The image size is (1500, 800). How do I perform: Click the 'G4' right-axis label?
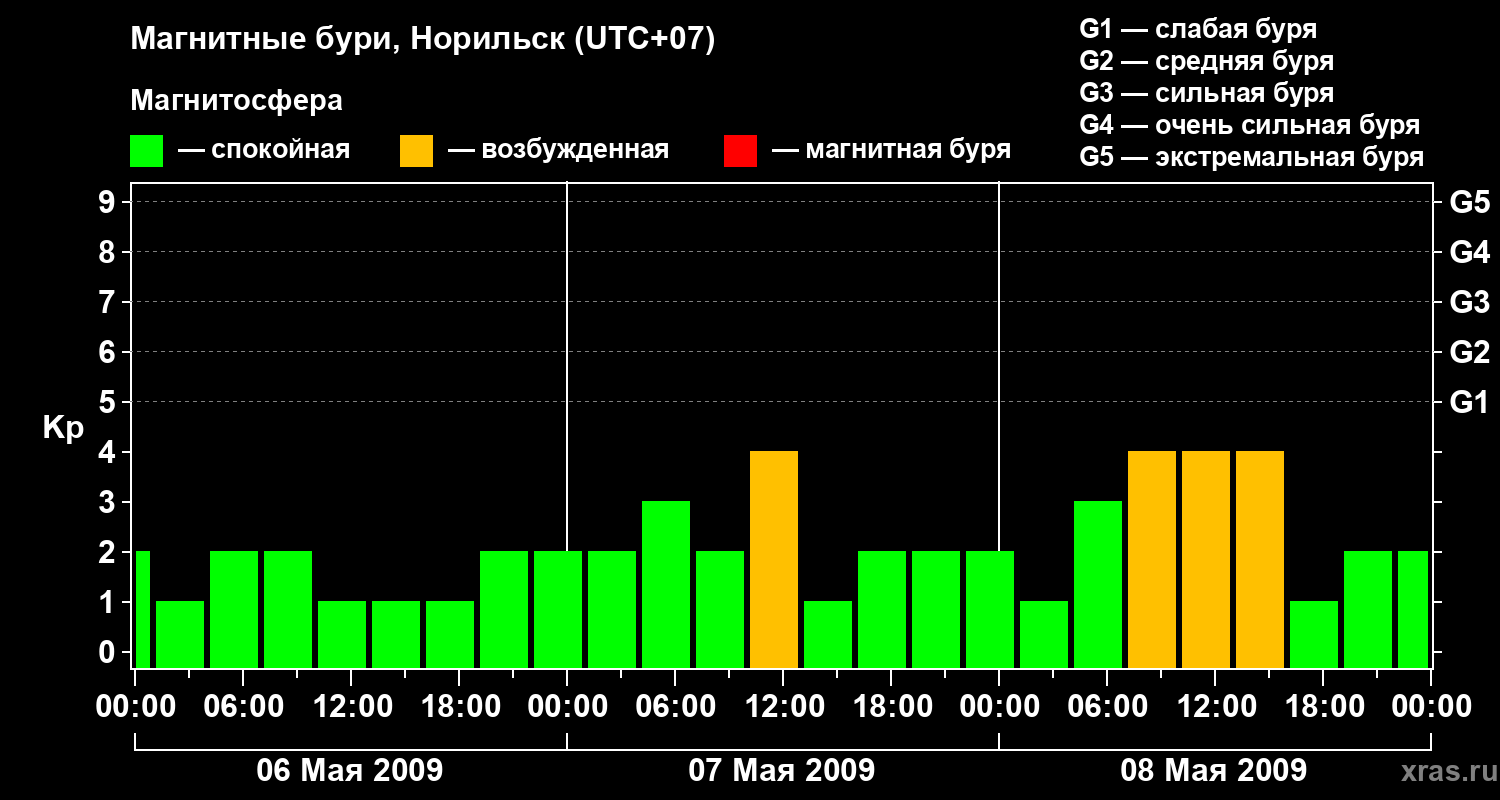(x=1470, y=252)
